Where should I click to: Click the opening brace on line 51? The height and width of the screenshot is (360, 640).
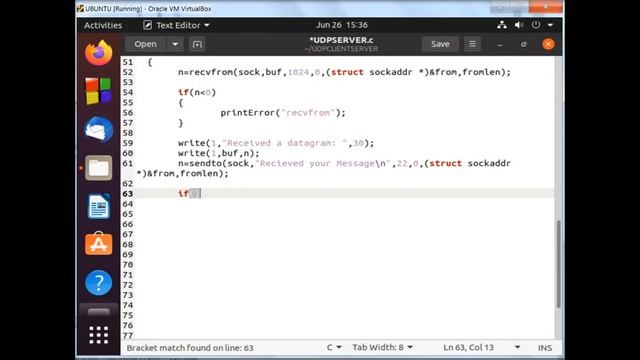pyautogui.click(x=150, y=62)
